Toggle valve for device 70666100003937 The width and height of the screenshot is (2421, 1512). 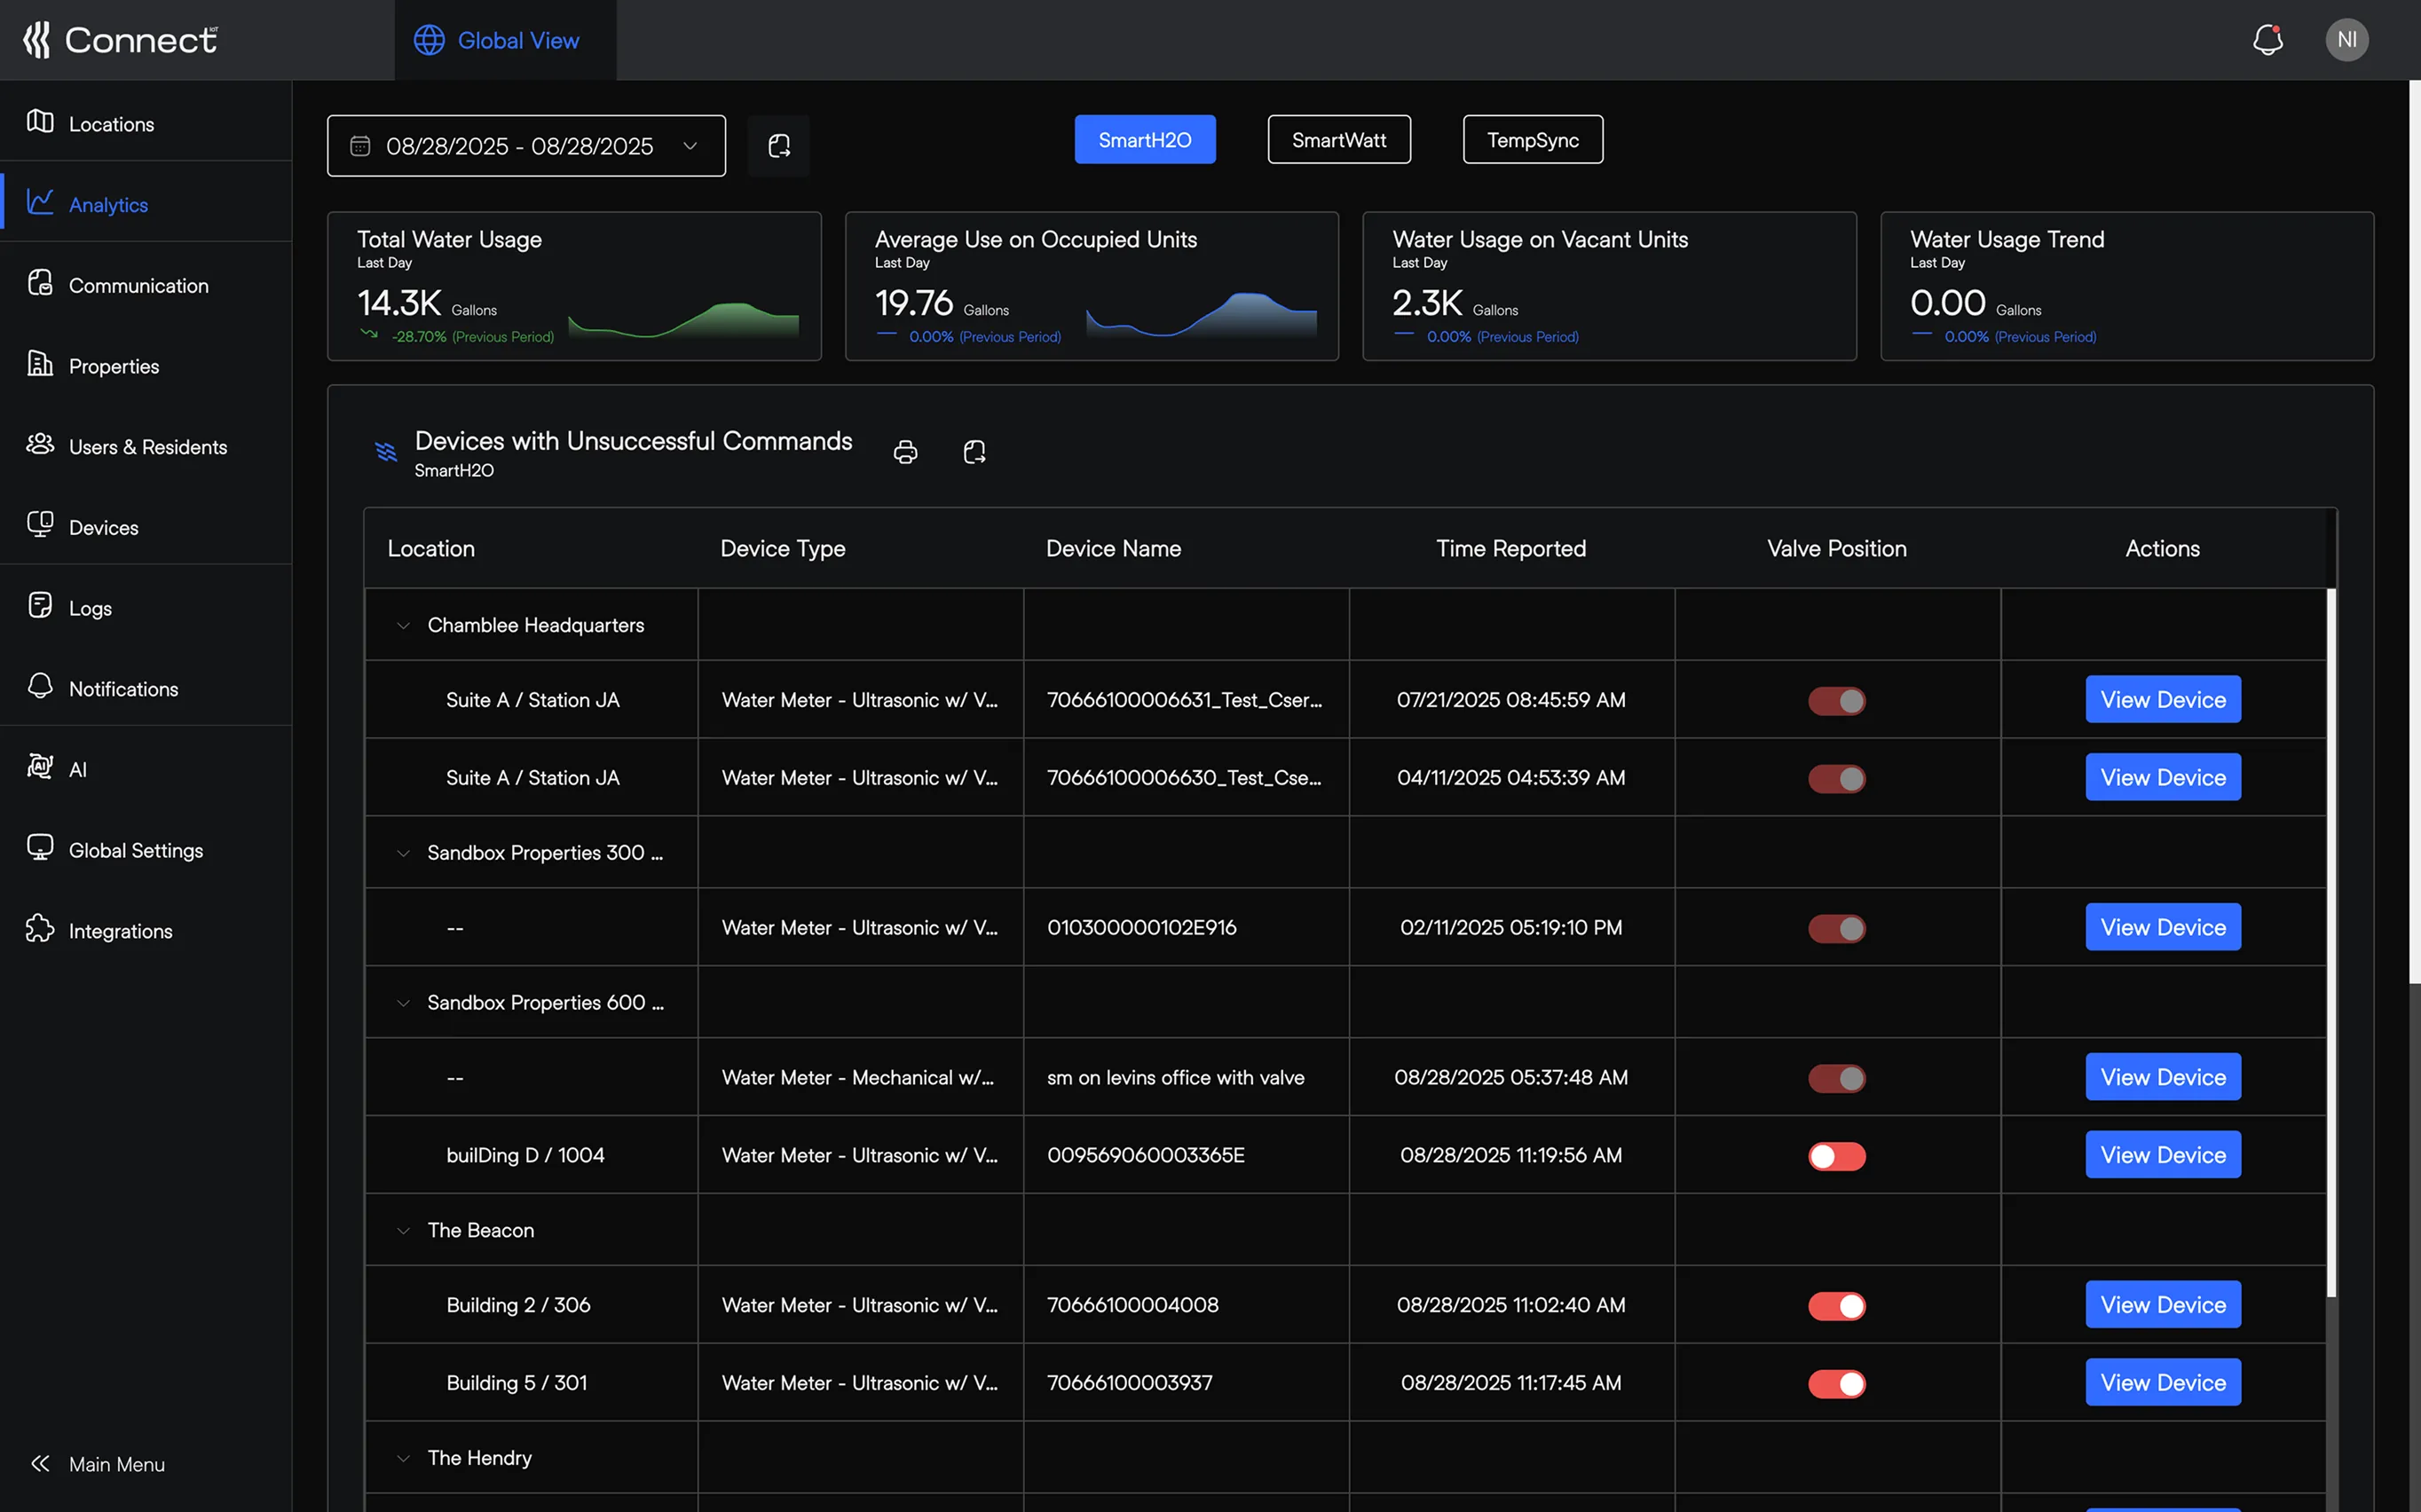[x=1836, y=1384]
